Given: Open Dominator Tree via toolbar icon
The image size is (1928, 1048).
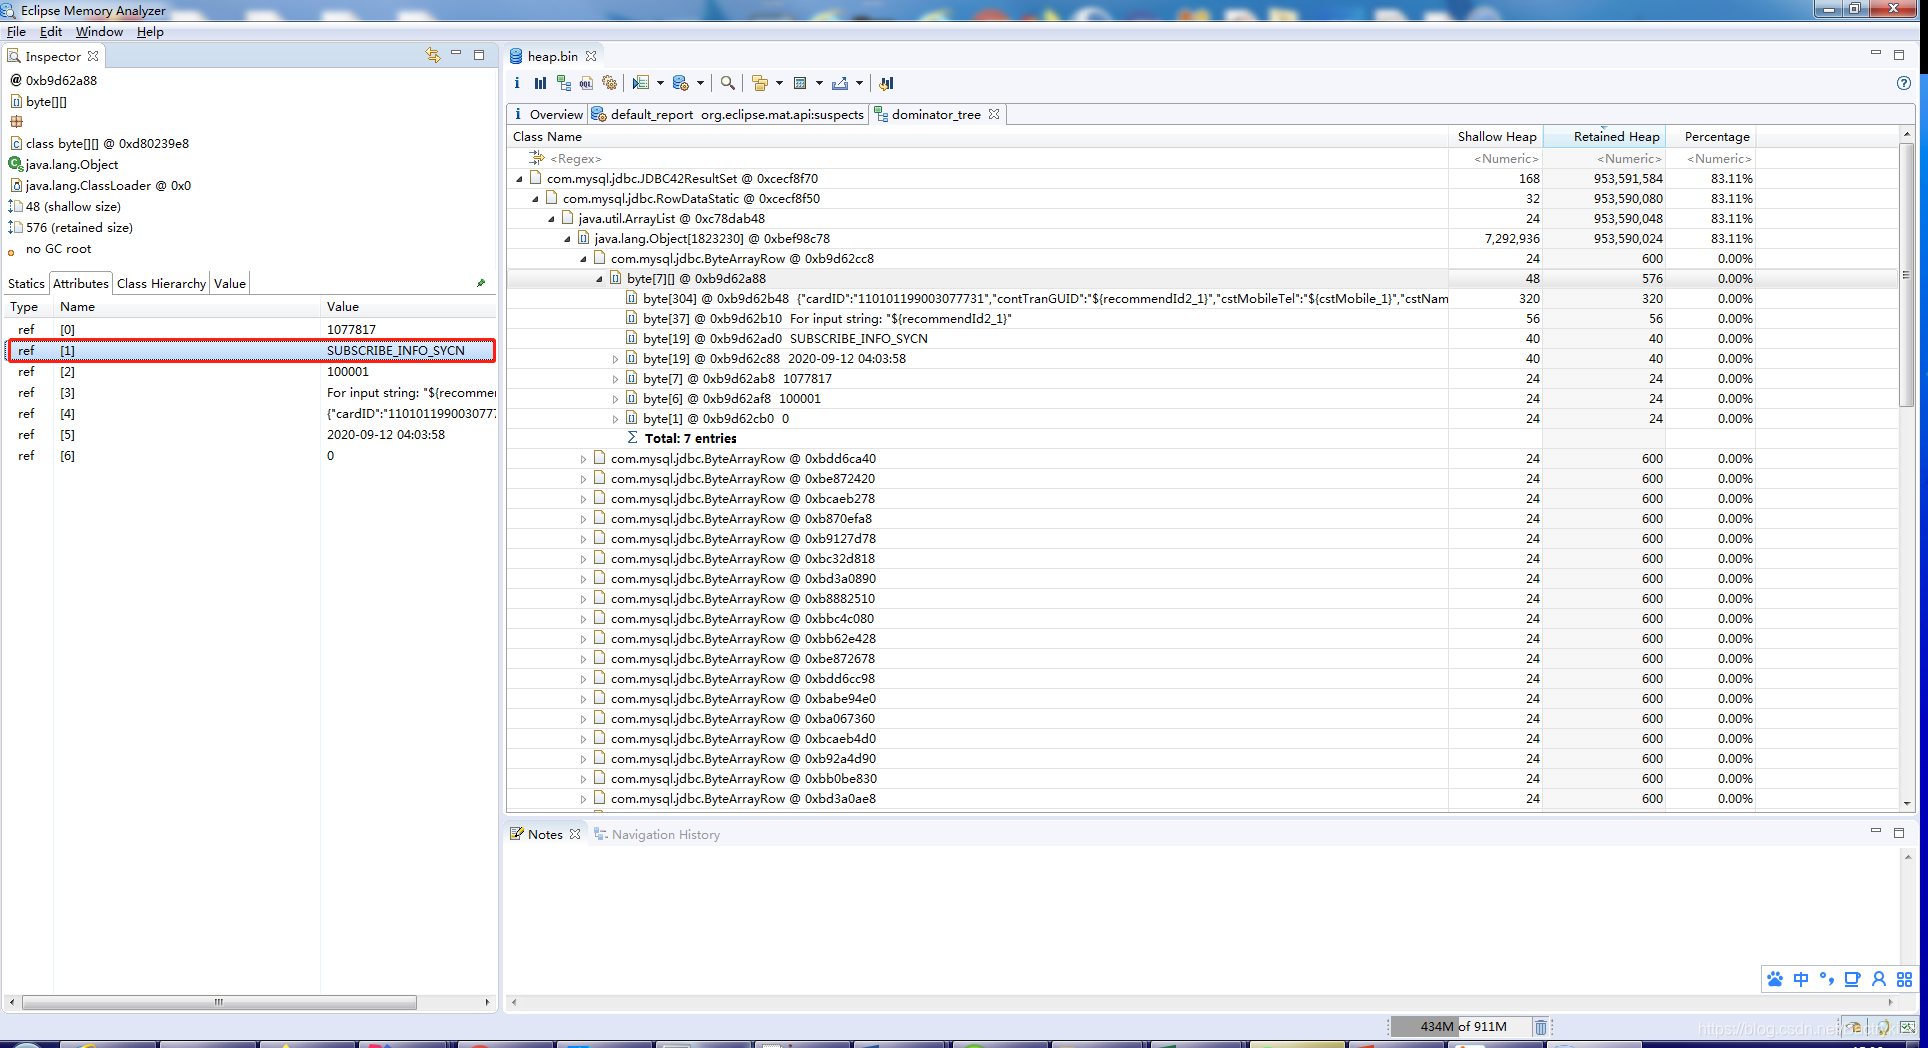Looking at the screenshot, I should [x=564, y=83].
